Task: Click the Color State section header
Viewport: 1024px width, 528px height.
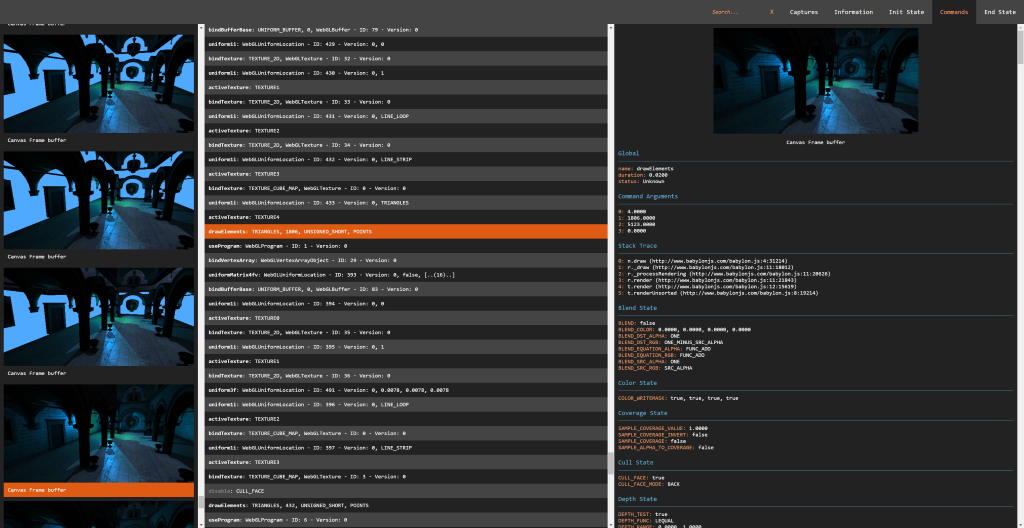Action: pyautogui.click(x=637, y=383)
